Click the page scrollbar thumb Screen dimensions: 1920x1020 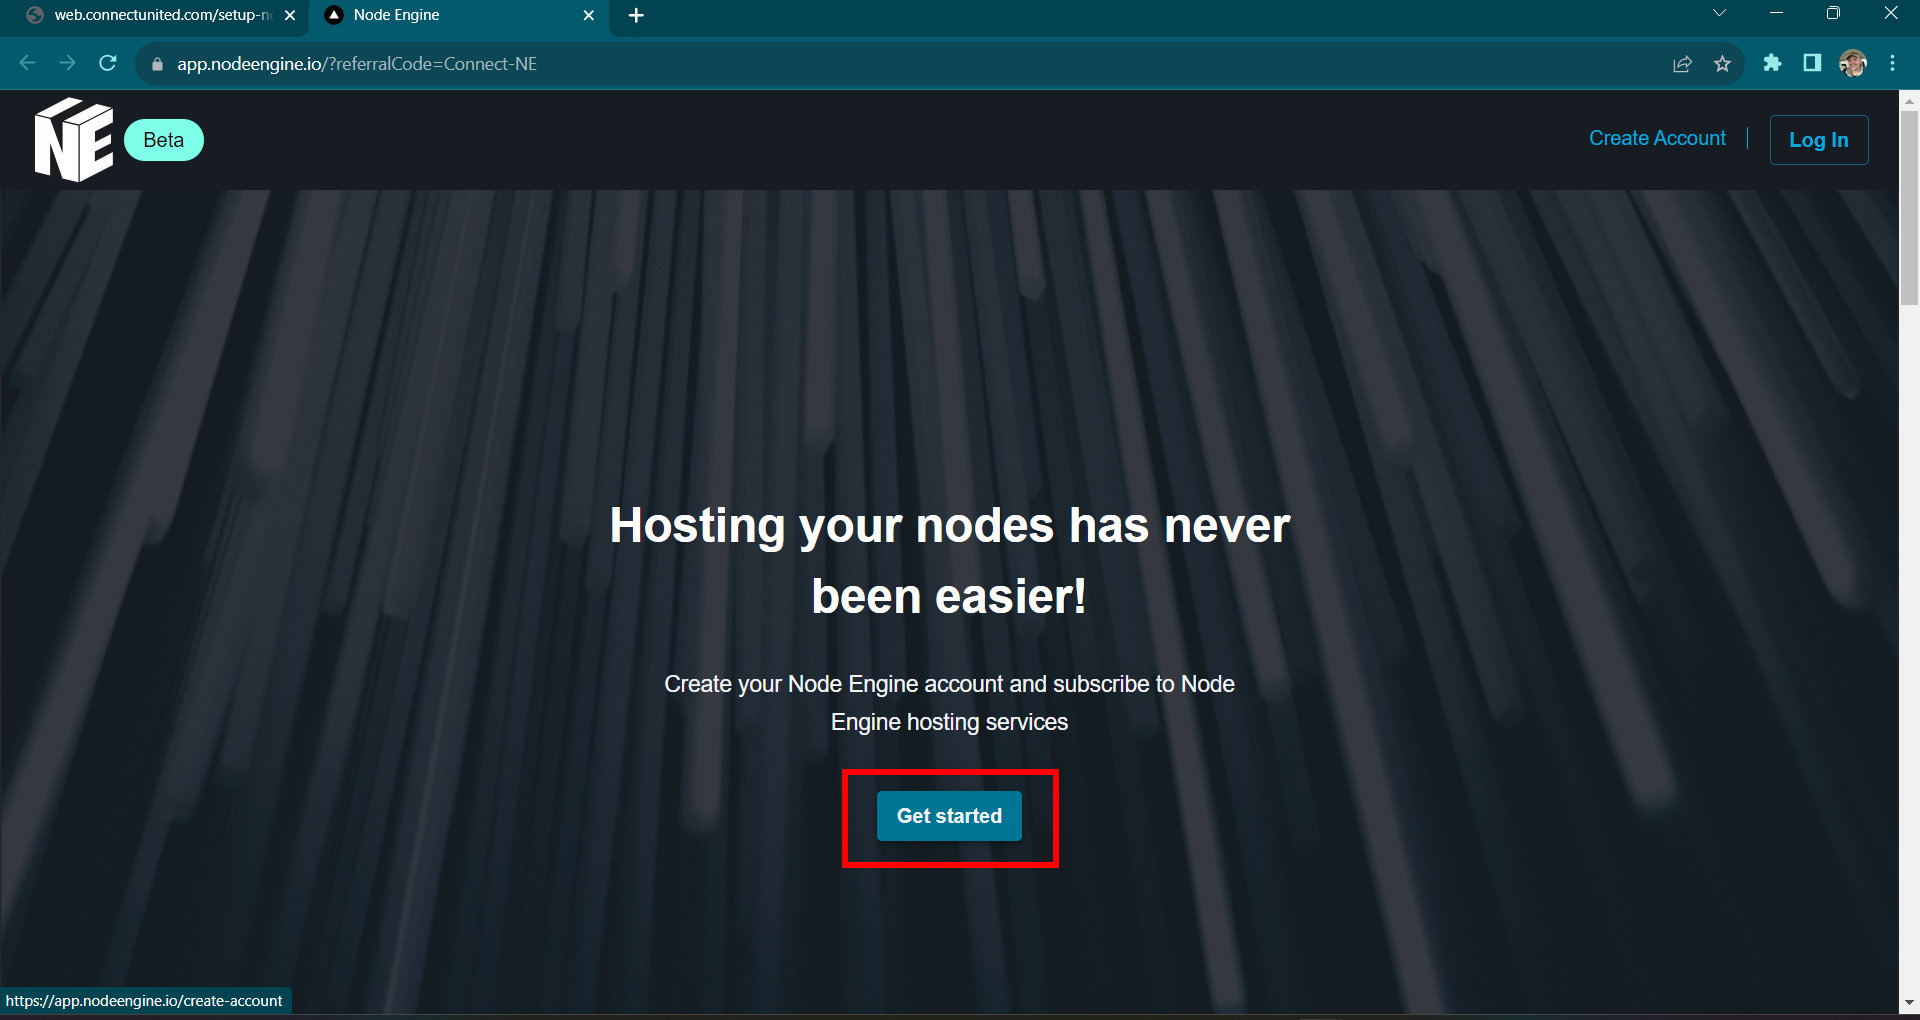(x=1909, y=207)
